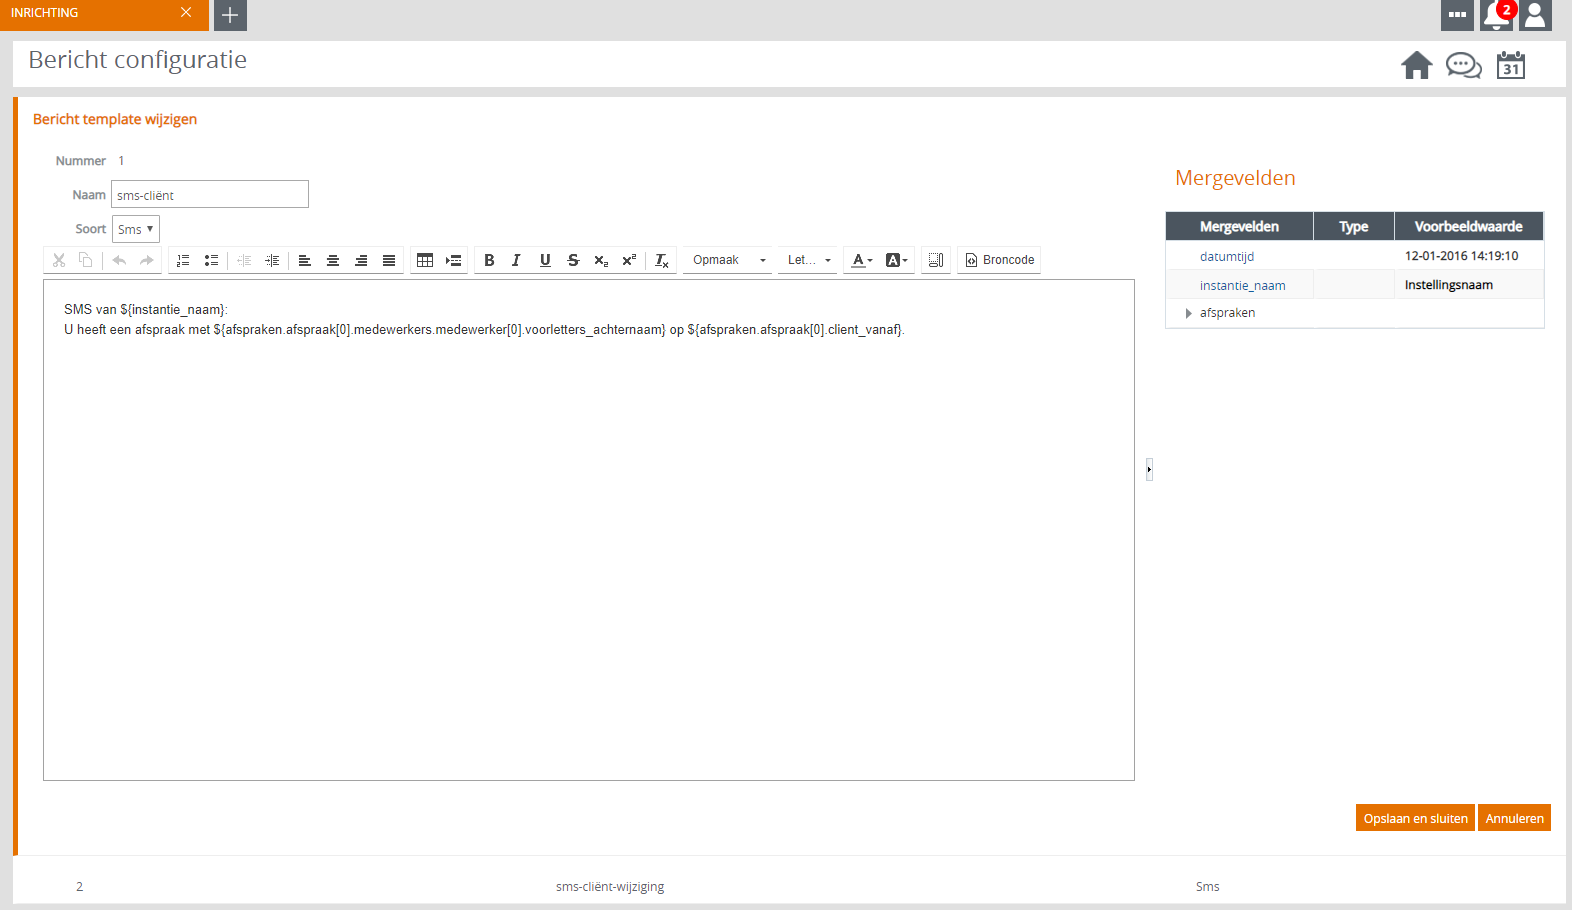Click the value 12-01-2016 14:19:10

[x=1461, y=256]
